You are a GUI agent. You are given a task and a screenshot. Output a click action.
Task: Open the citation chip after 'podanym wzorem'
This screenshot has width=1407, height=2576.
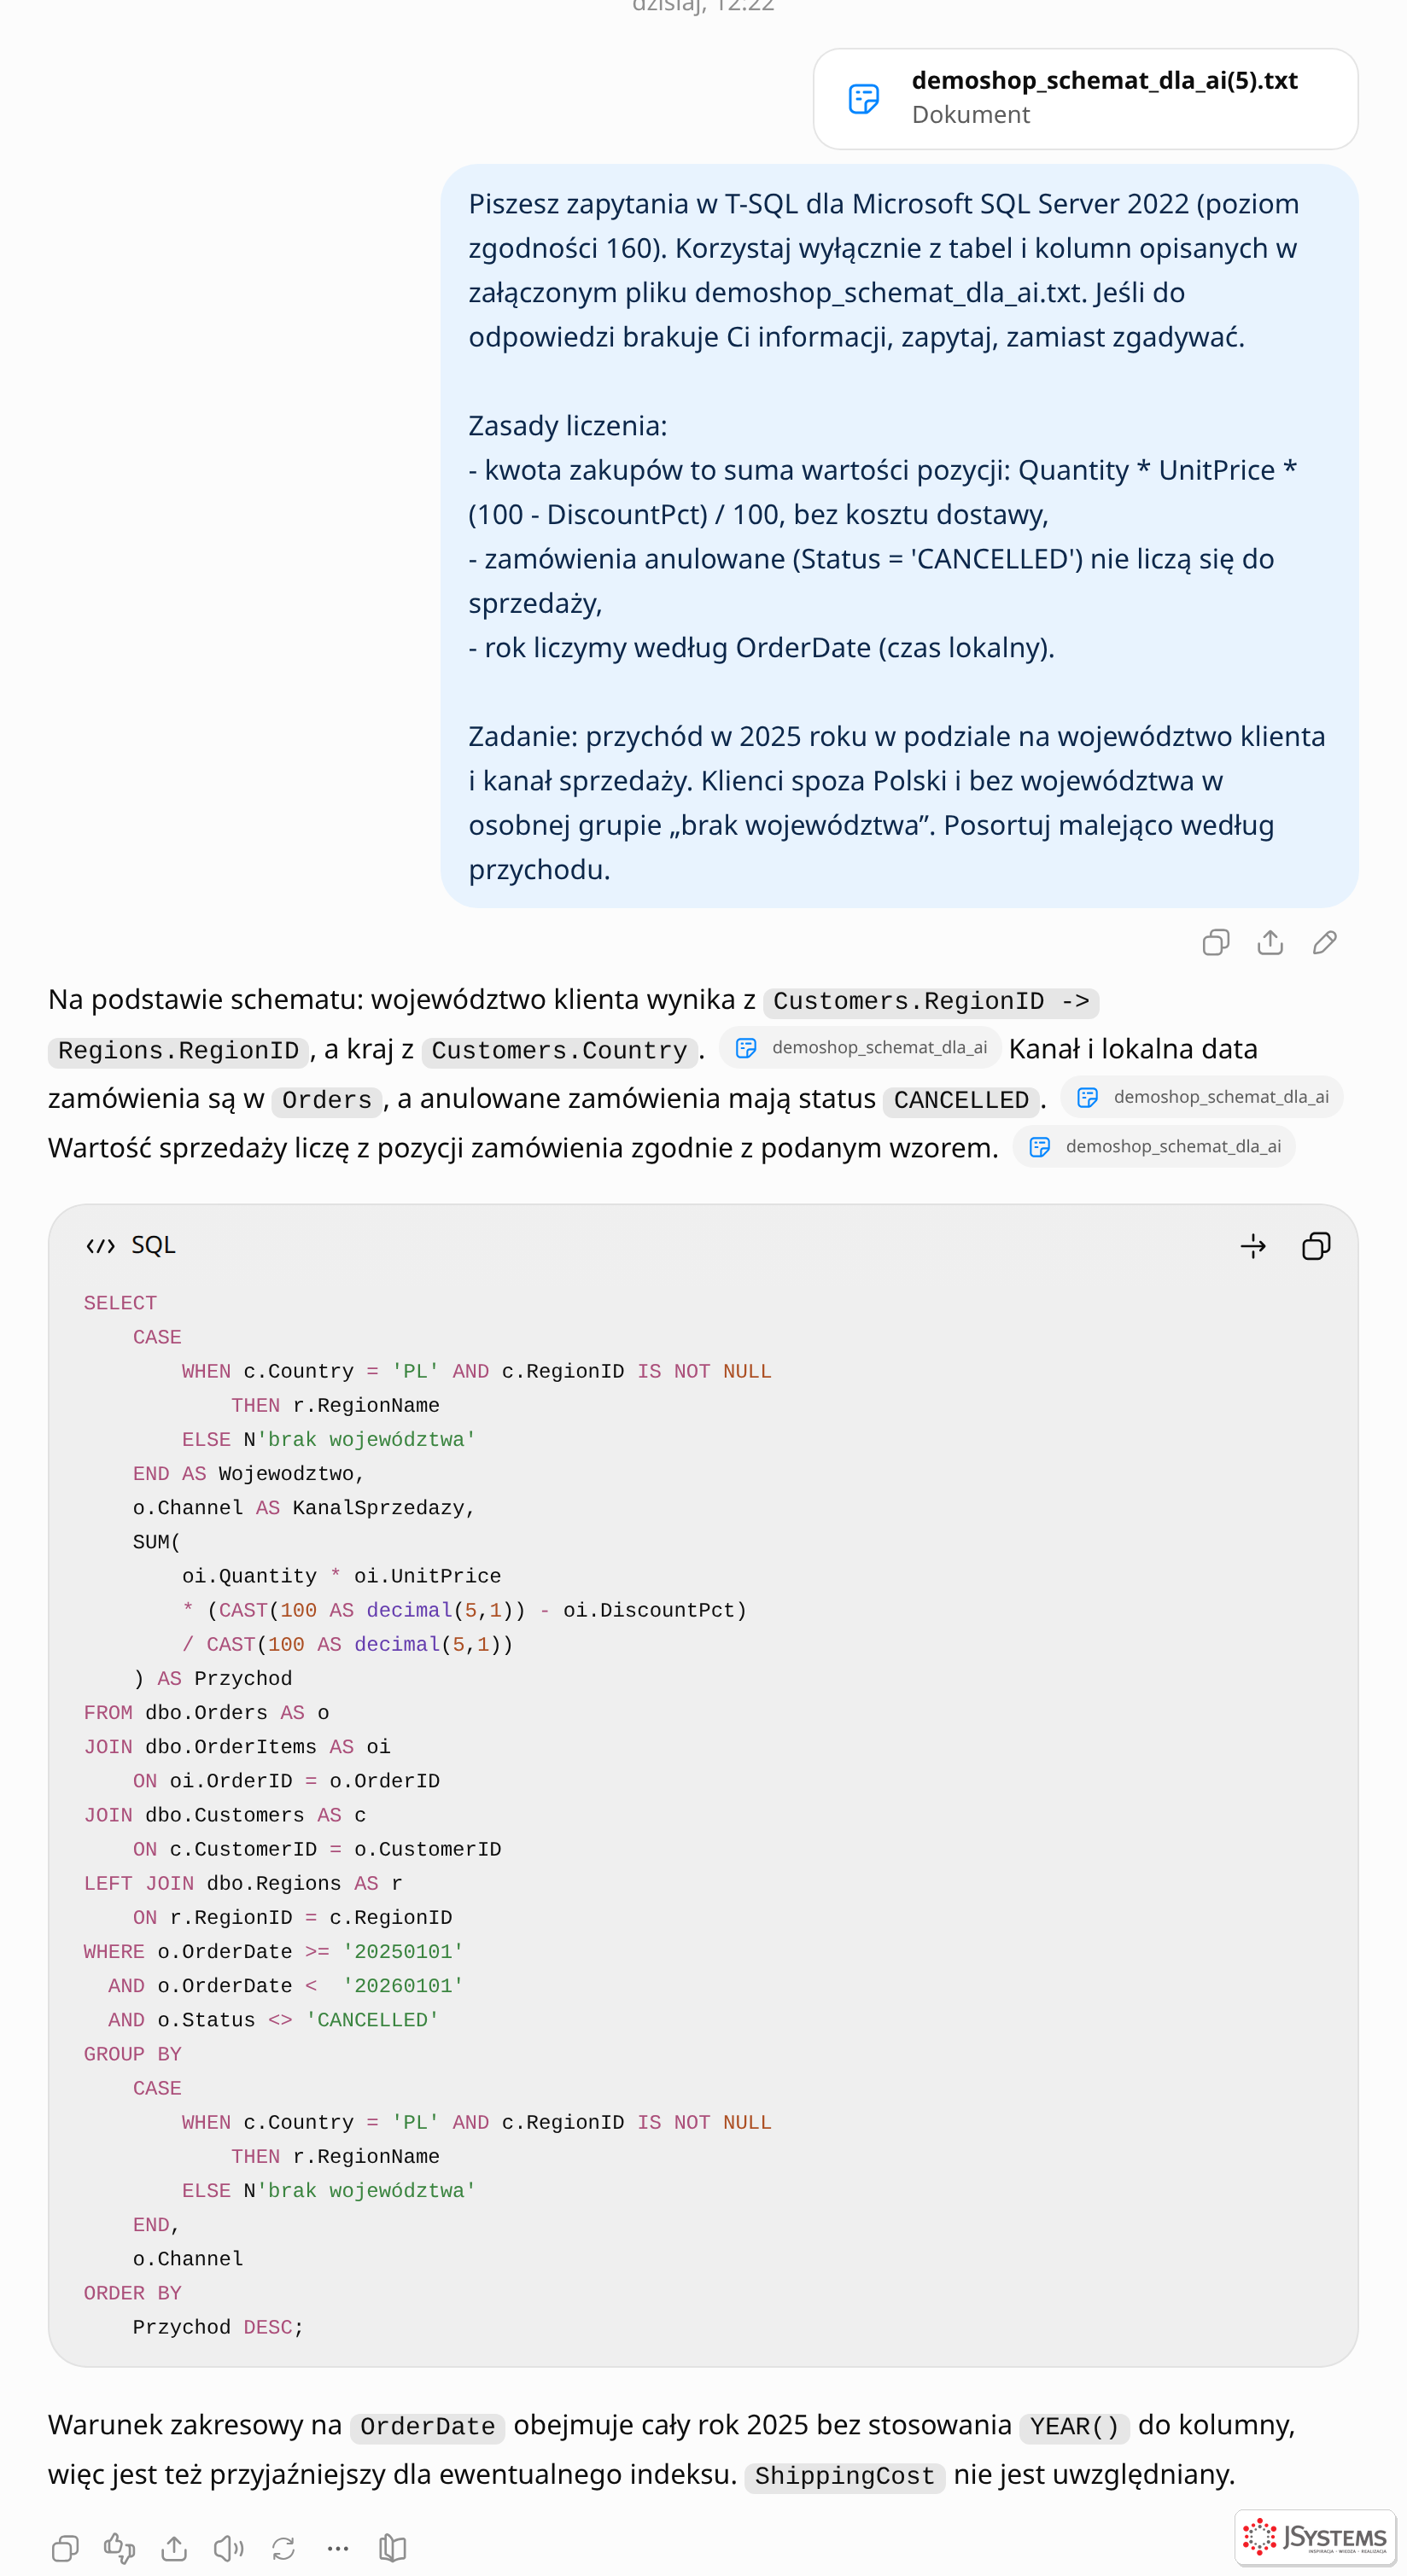point(1154,1146)
